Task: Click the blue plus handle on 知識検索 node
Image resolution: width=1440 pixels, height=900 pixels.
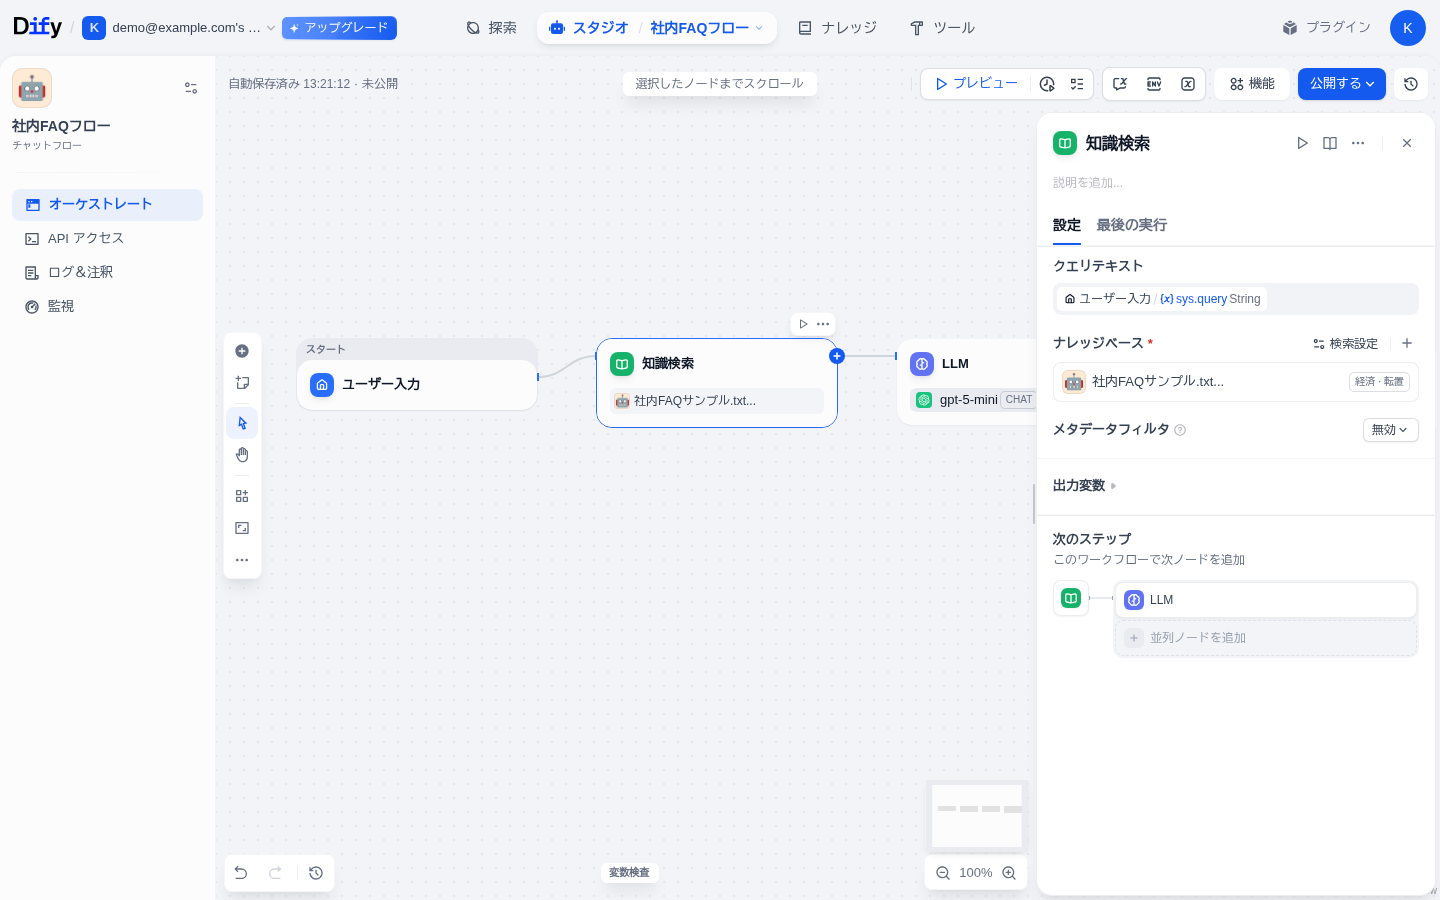Action: coord(837,356)
